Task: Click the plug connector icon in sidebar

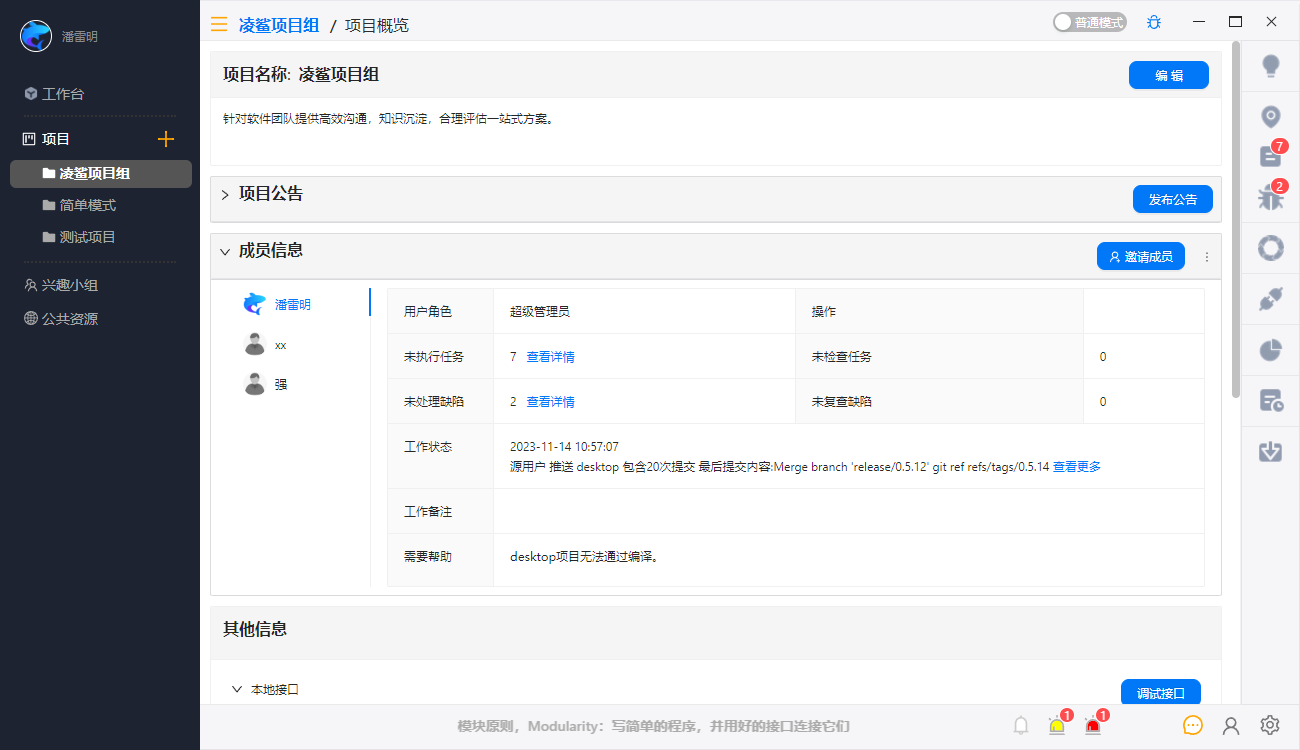Action: 1270,299
